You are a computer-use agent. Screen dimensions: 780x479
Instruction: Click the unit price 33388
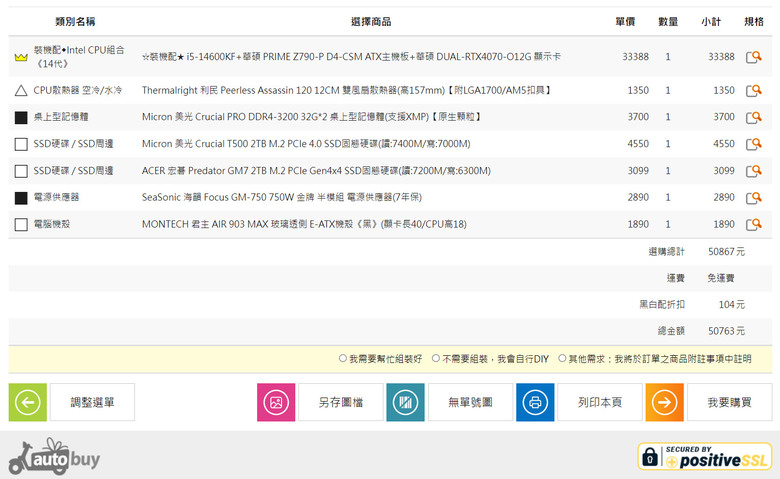(x=635, y=57)
